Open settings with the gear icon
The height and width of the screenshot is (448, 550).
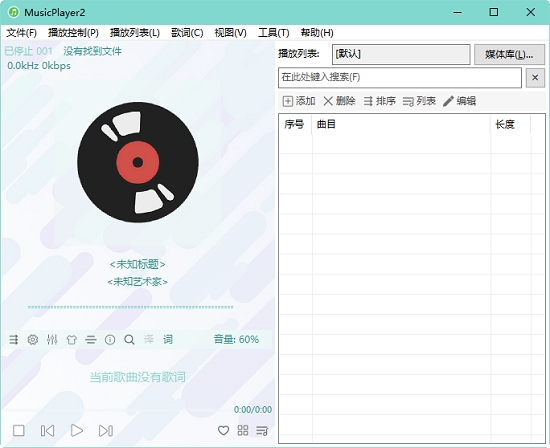[x=33, y=339]
